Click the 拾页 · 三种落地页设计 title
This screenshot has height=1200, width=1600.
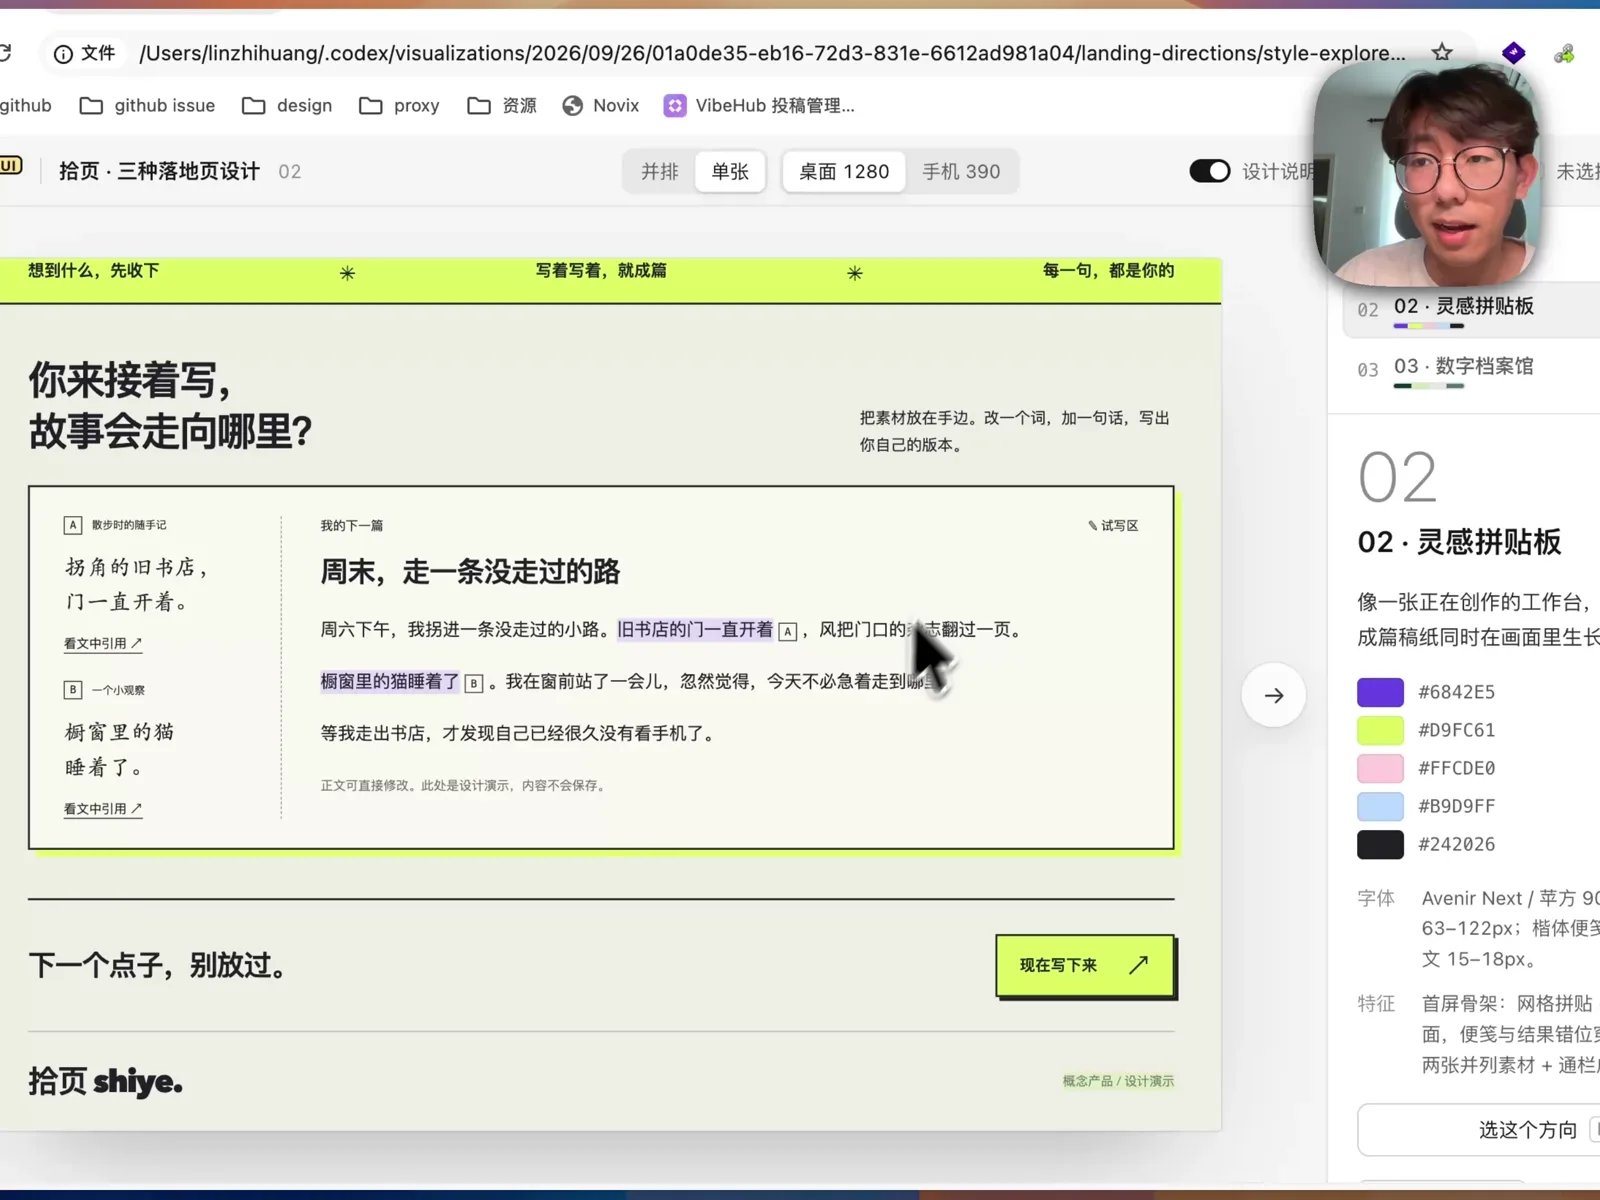pos(159,171)
